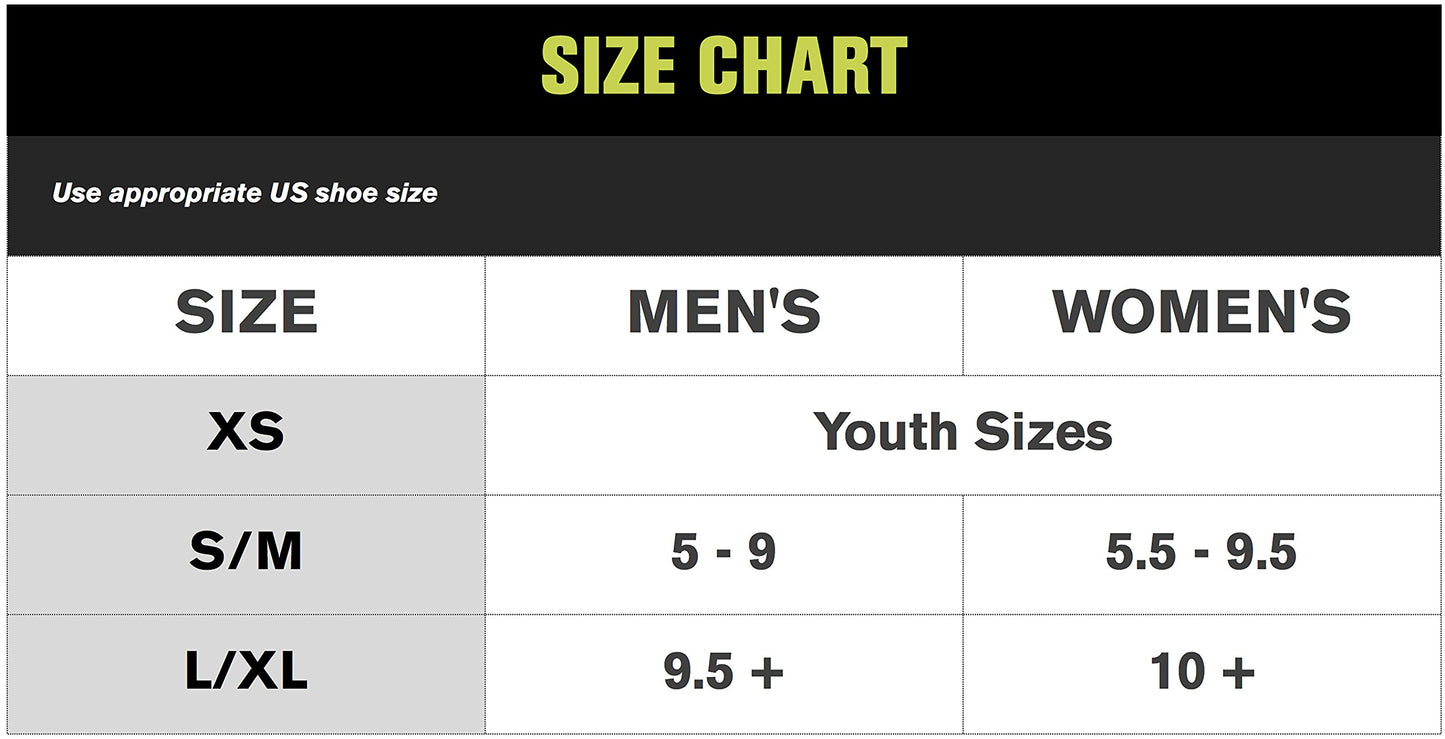This screenshot has height=739, width=1445.
Task: Click the SIZE CHART title text
Action: pyautogui.click(x=723, y=66)
